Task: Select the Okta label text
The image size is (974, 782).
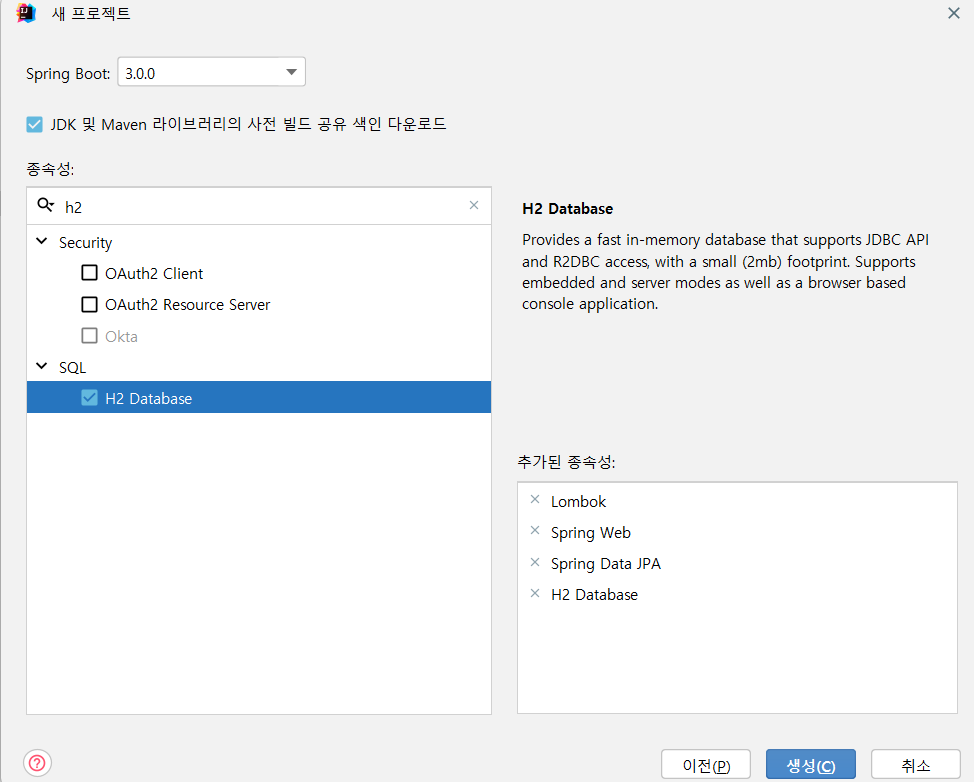Action: click(121, 336)
